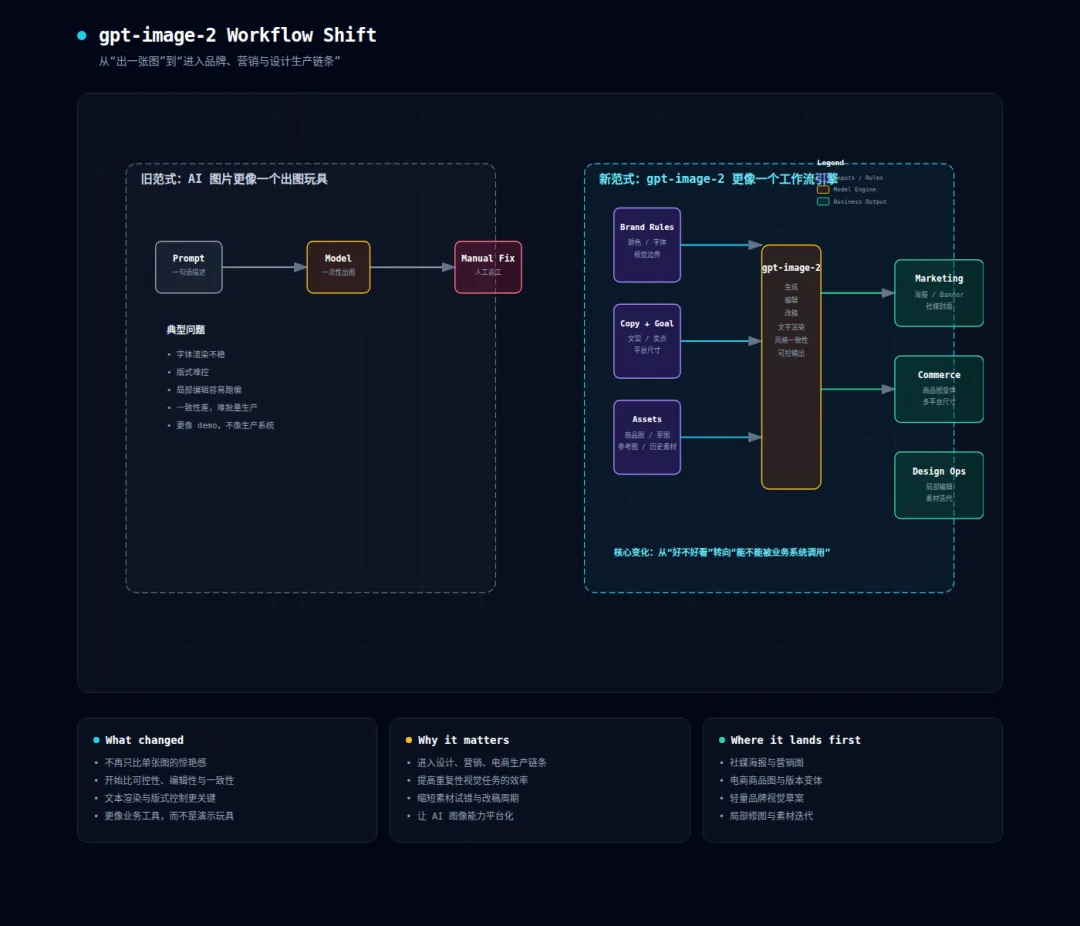Click the "典型问题" heading

(x=185, y=329)
